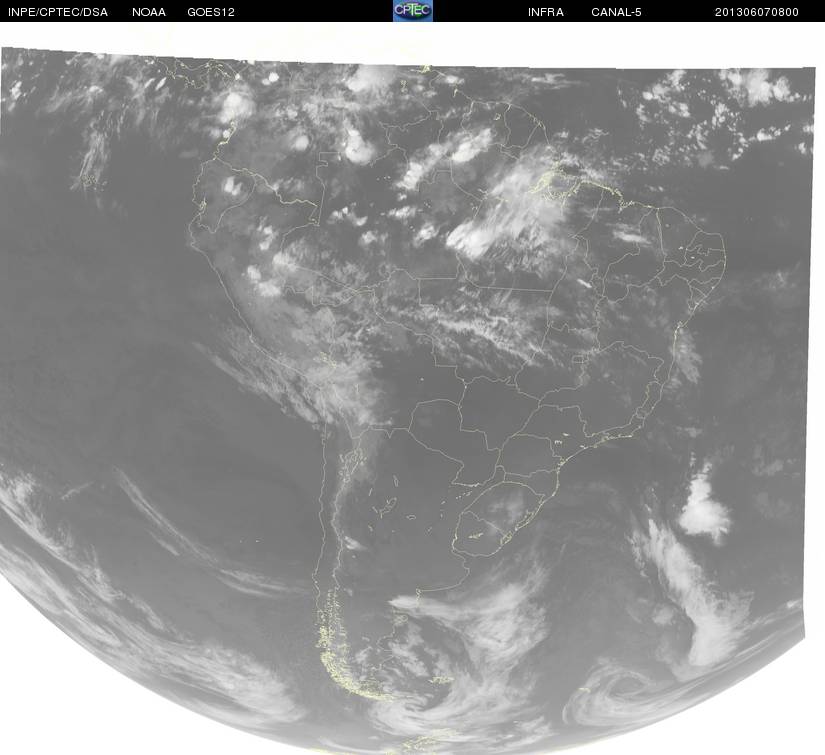Image resolution: width=825 pixels, height=755 pixels.
Task: Click the GOES12 satellite label
Action: [211, 12]
